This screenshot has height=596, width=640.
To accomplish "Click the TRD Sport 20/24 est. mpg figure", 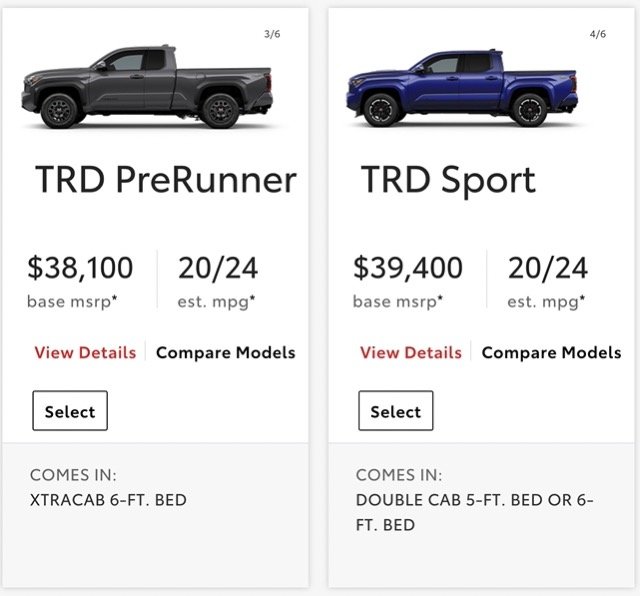I will pos(547,268).
